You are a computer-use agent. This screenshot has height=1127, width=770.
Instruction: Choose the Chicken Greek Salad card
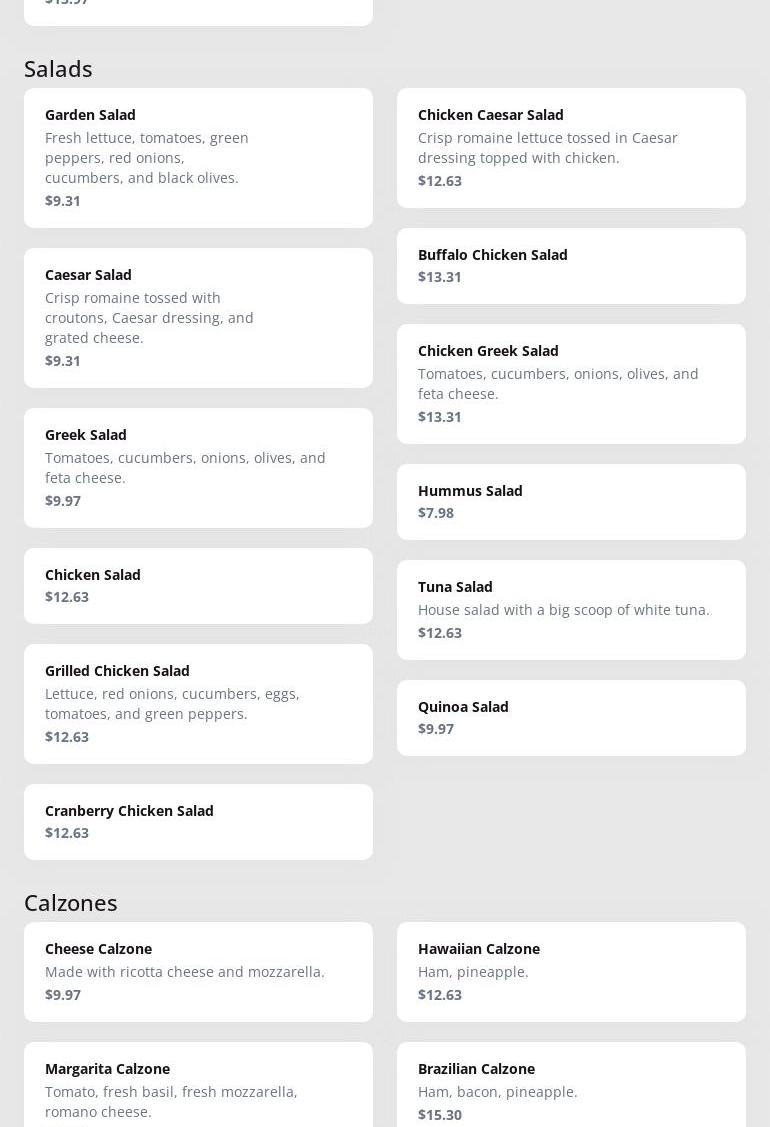tap(571, 383)
